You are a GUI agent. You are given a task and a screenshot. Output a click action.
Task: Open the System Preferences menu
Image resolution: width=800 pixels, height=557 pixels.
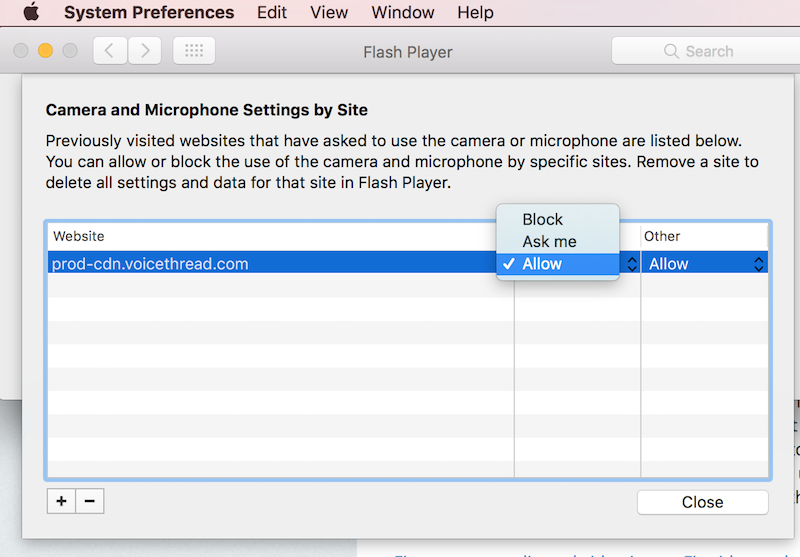(149, 12)
